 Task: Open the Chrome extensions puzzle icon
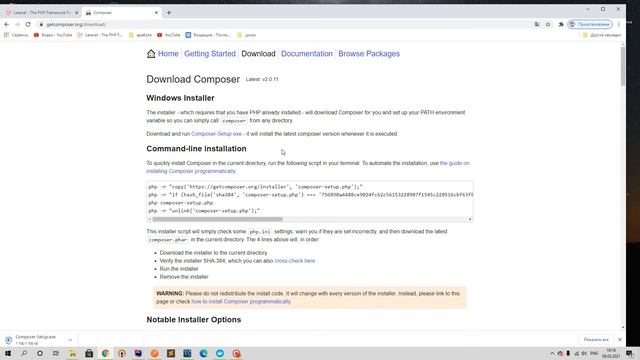(561, 24)
